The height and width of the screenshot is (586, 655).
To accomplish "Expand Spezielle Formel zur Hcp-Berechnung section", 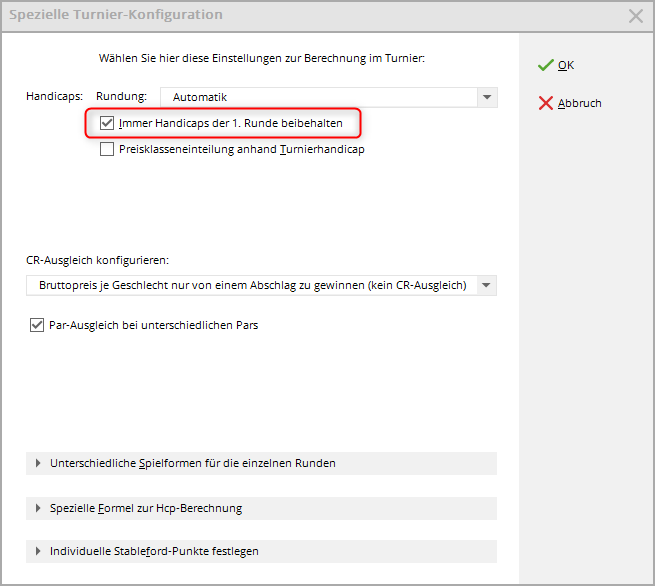I will (x=146, y=508).
